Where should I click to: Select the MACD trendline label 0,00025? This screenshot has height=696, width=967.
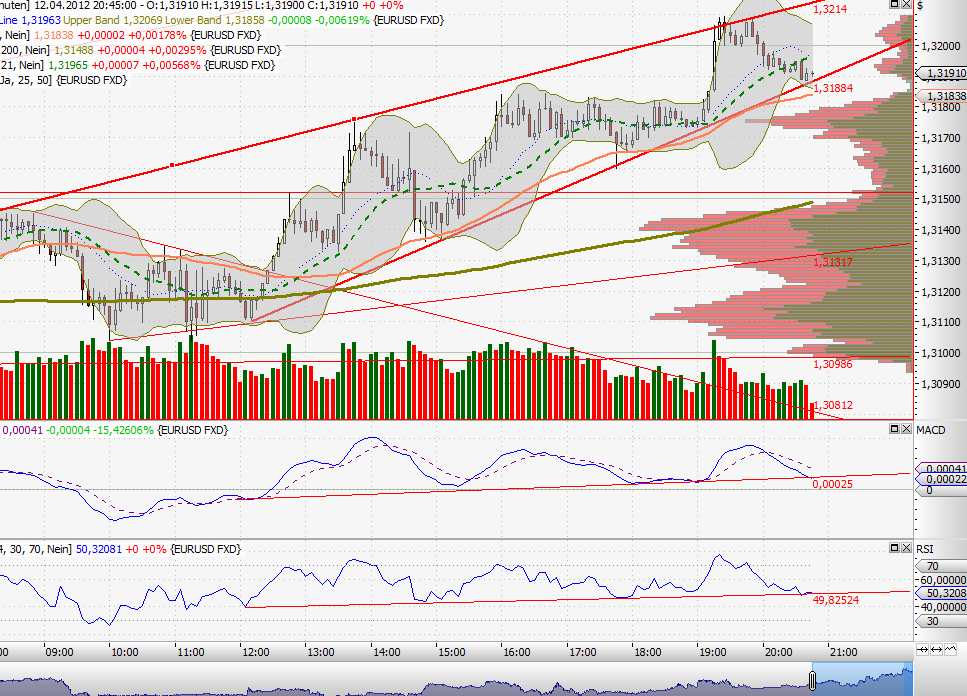click(833, 484)
